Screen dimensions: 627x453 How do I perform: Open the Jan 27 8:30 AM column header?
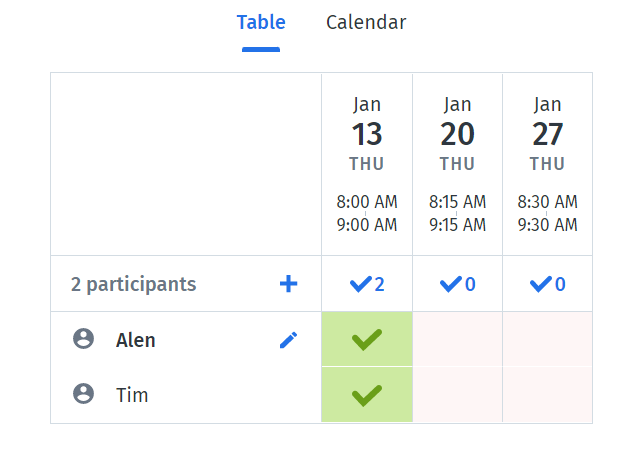[x=547, y=164]
